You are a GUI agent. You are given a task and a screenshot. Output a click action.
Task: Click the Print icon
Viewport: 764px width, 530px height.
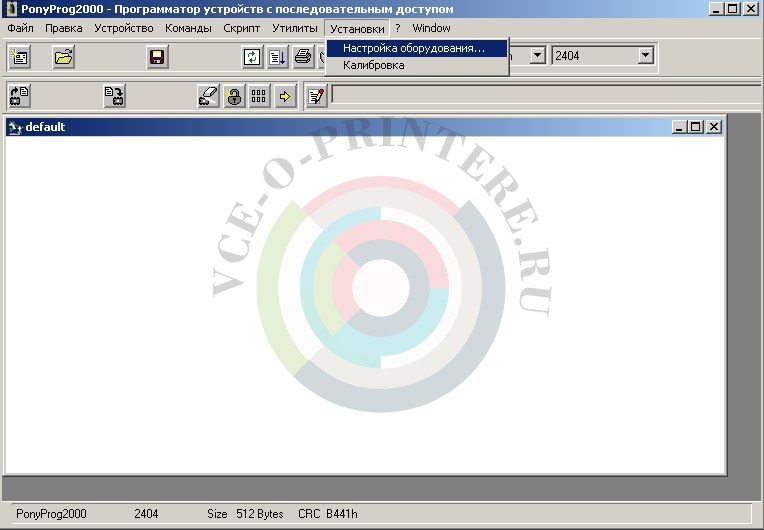pos(303,58)
